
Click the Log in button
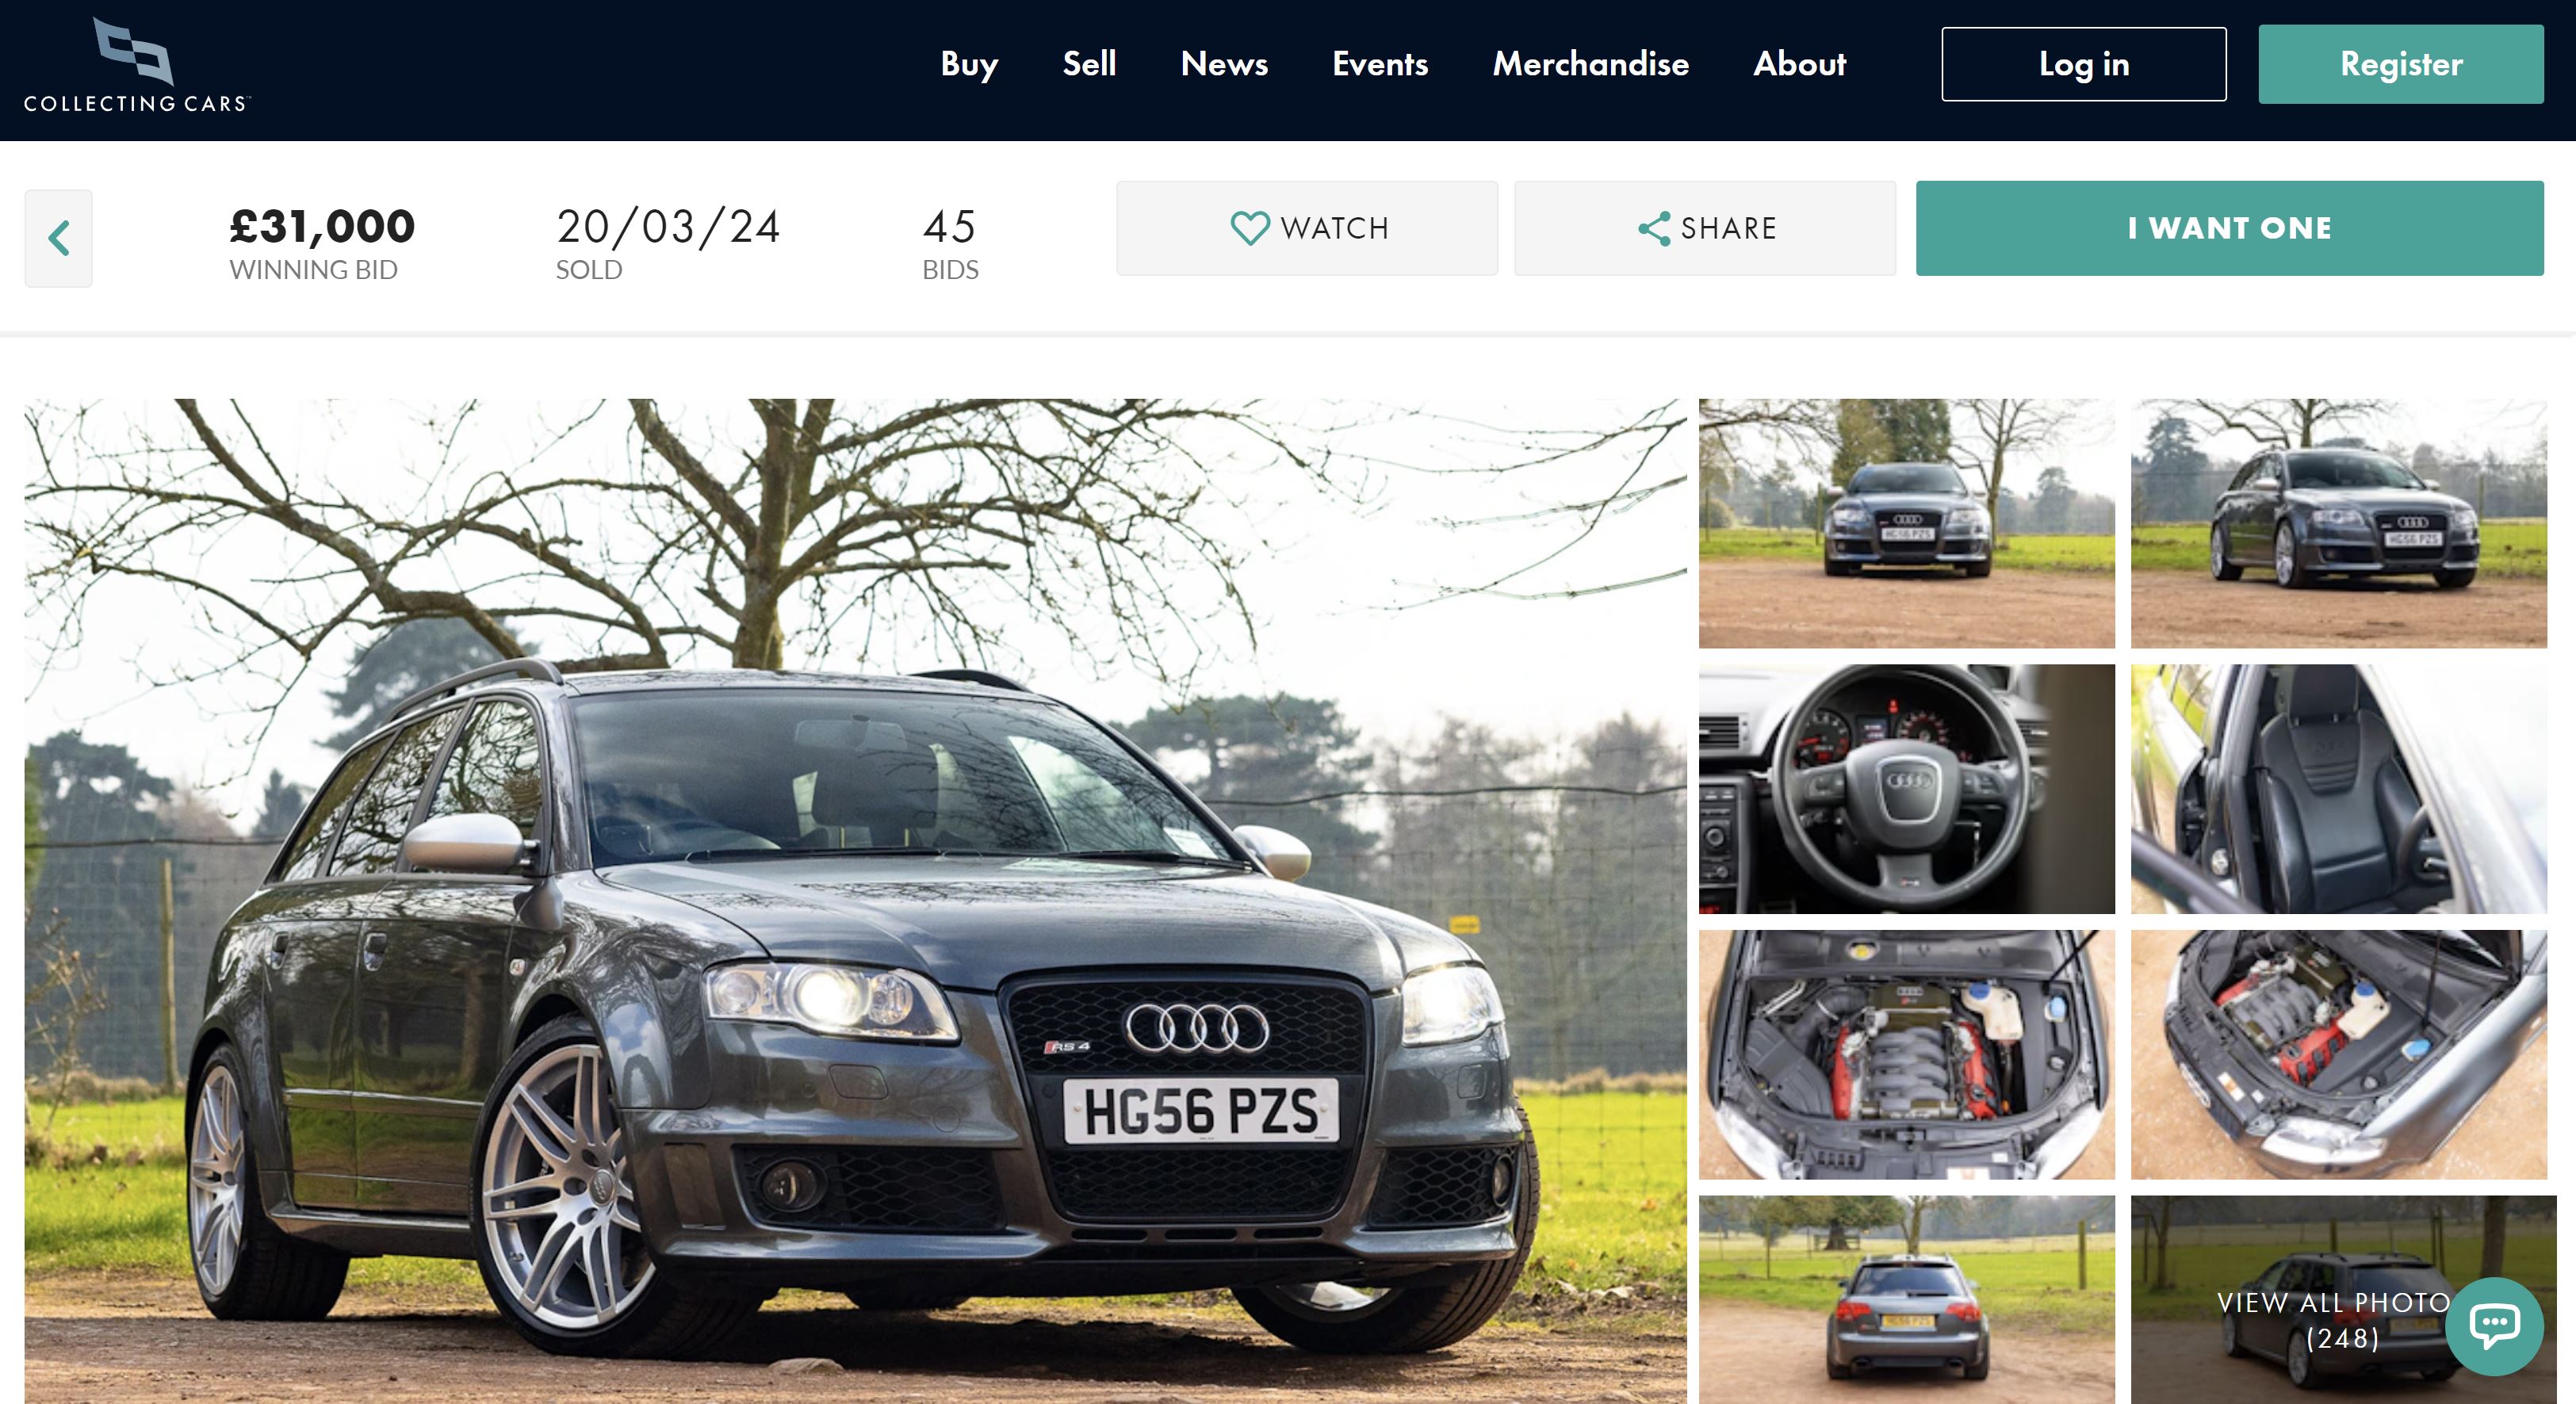[2083, 64]
